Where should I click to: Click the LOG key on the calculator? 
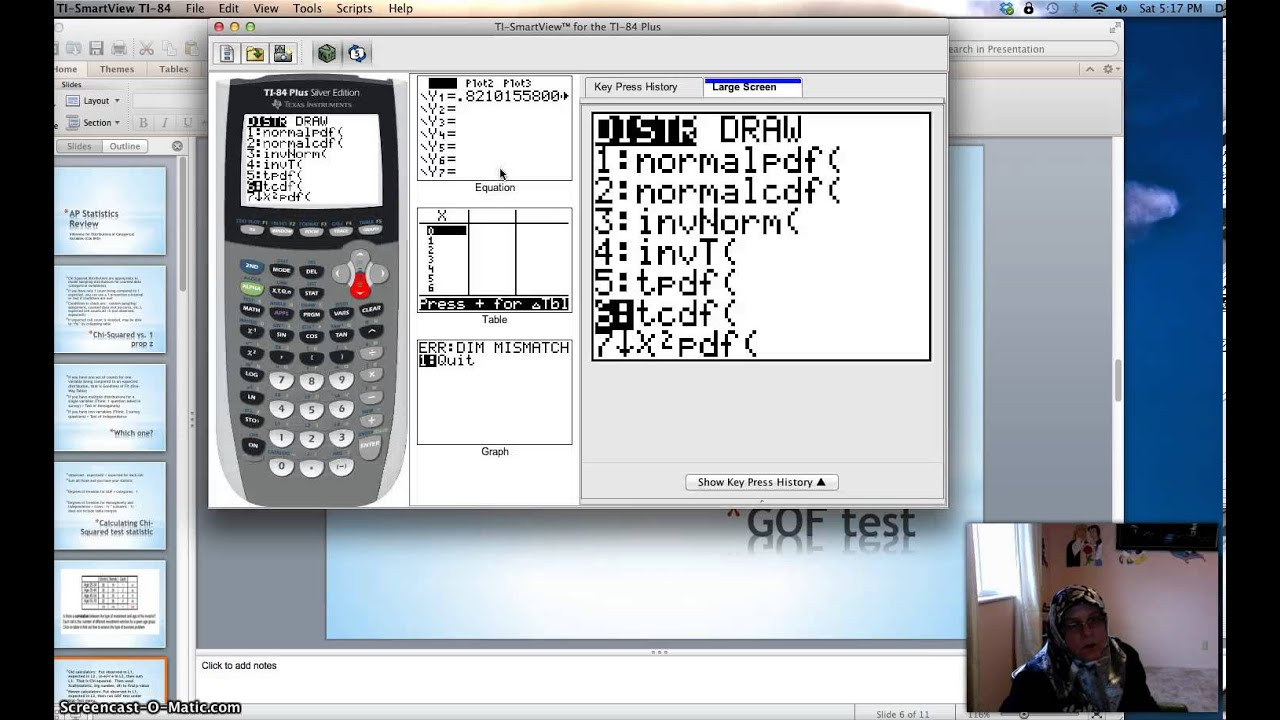tap(251, 374)
